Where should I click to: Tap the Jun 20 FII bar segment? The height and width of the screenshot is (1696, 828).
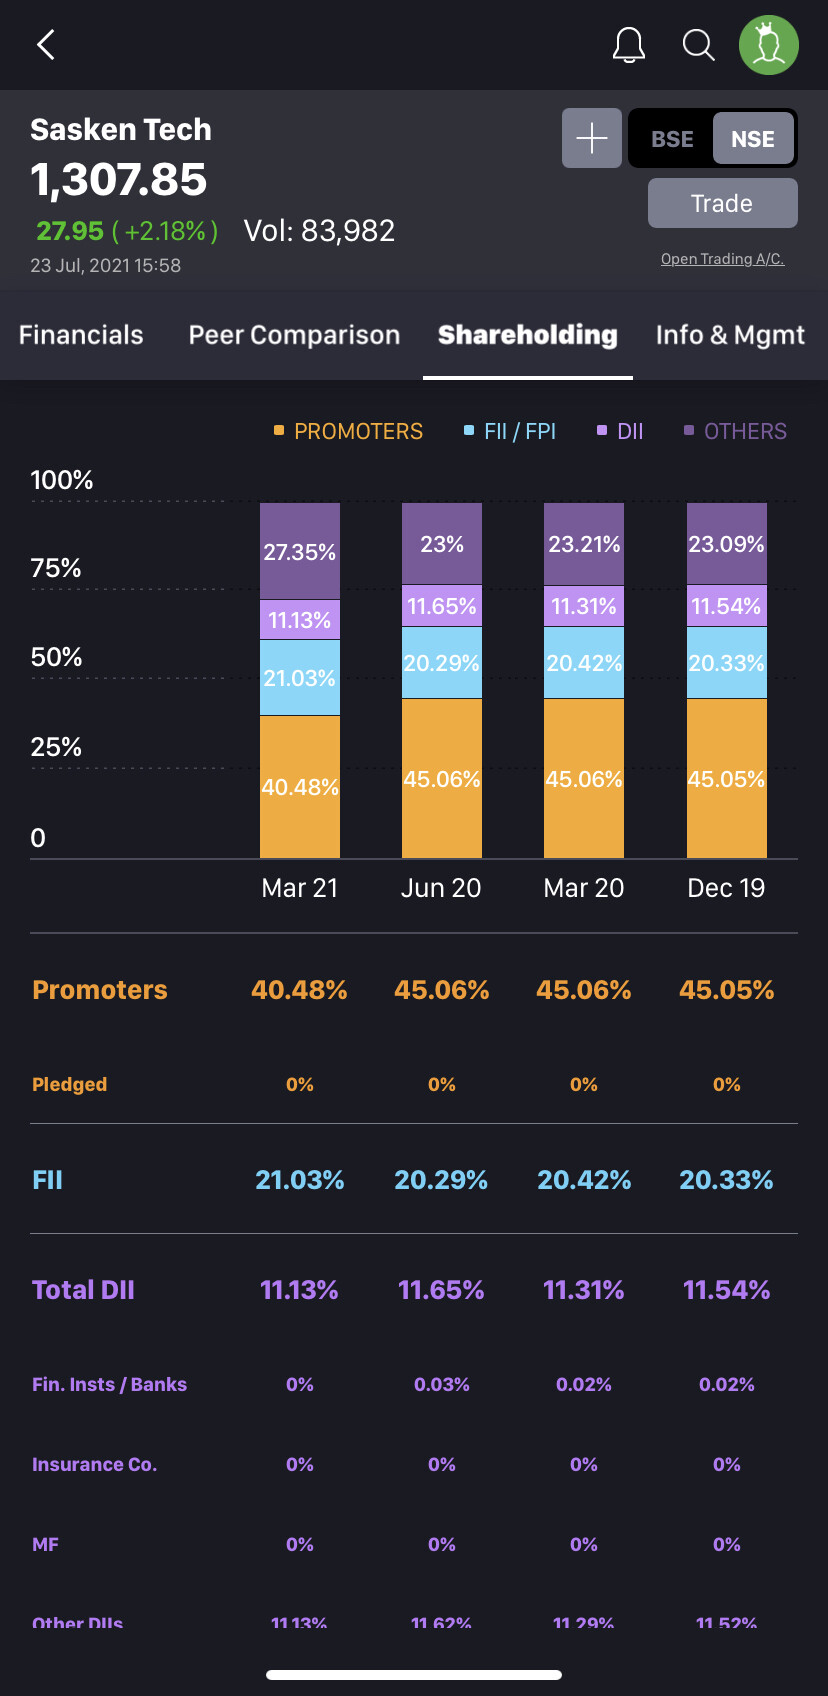pyautogui.click(x=442, y=663)
